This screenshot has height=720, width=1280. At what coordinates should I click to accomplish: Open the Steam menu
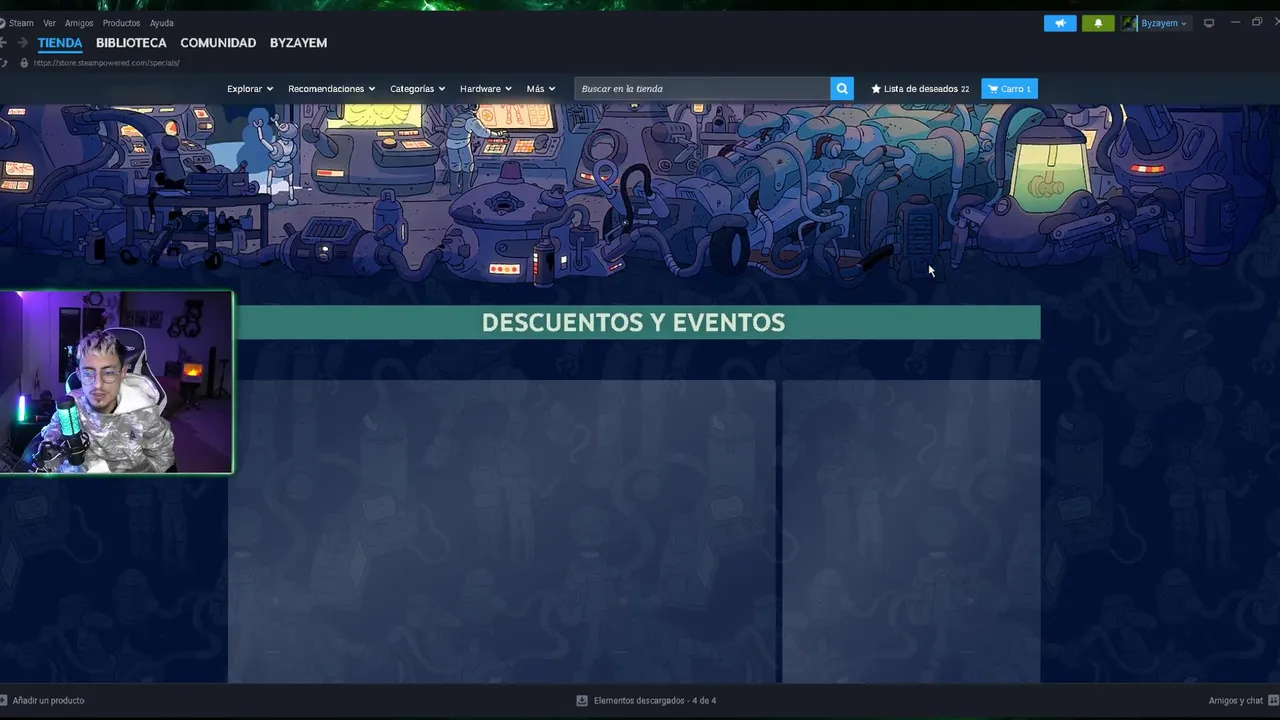point(20,23)
